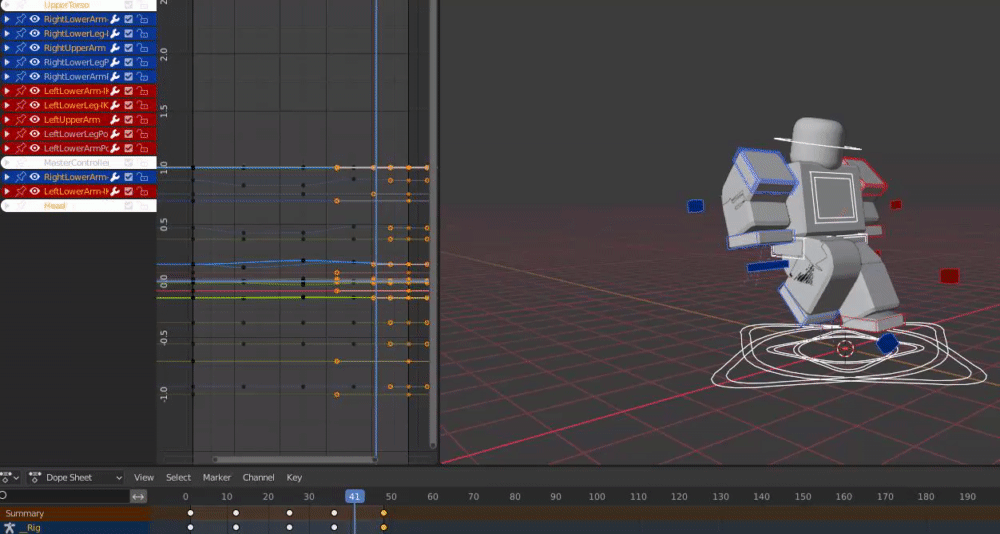The width and height of the screenshot is (1000, 534).
Task: Focus the dope sheet search field
Action: pos(65,496)
